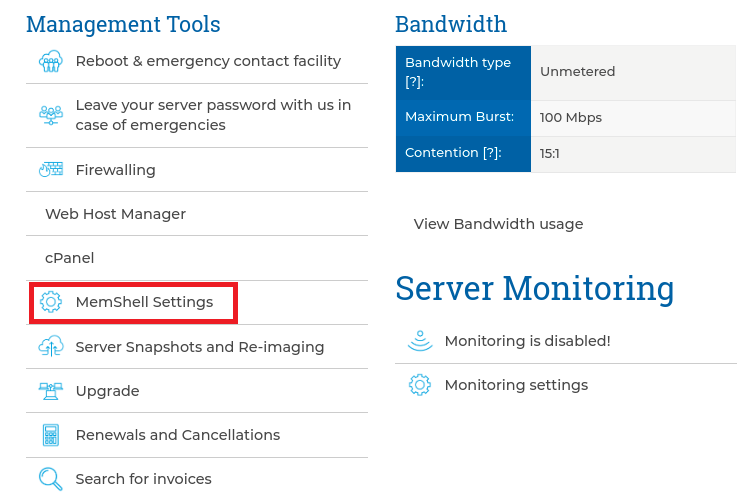
Task: Click the monitoring signal status icon
Action: click(420, 341)
